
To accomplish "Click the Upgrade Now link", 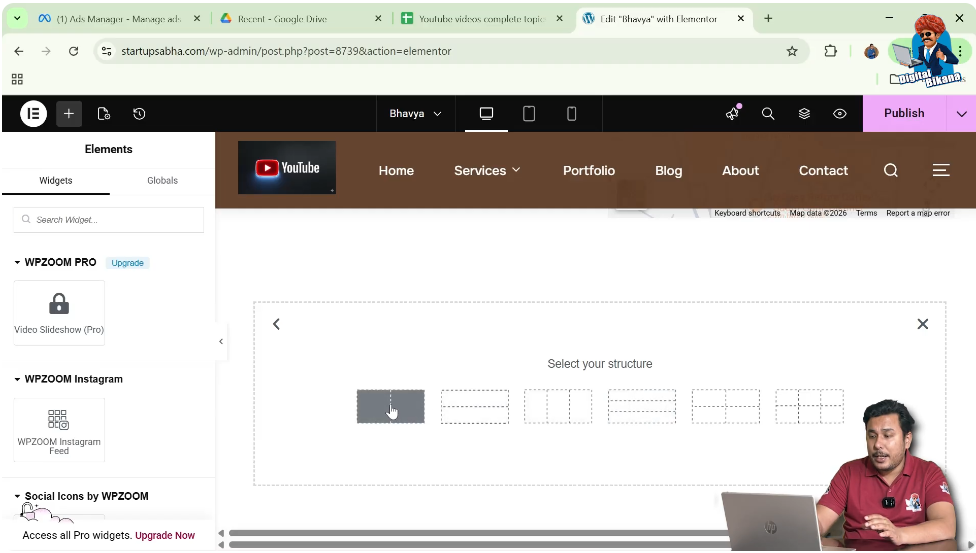I will click(165, 536).
